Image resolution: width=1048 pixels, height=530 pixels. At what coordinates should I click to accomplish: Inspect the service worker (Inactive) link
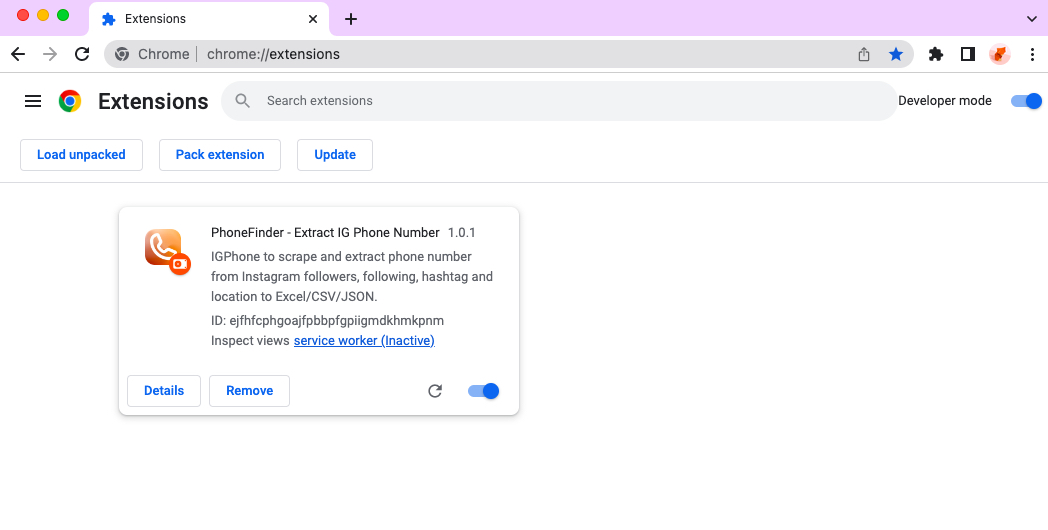click(364, 341)
